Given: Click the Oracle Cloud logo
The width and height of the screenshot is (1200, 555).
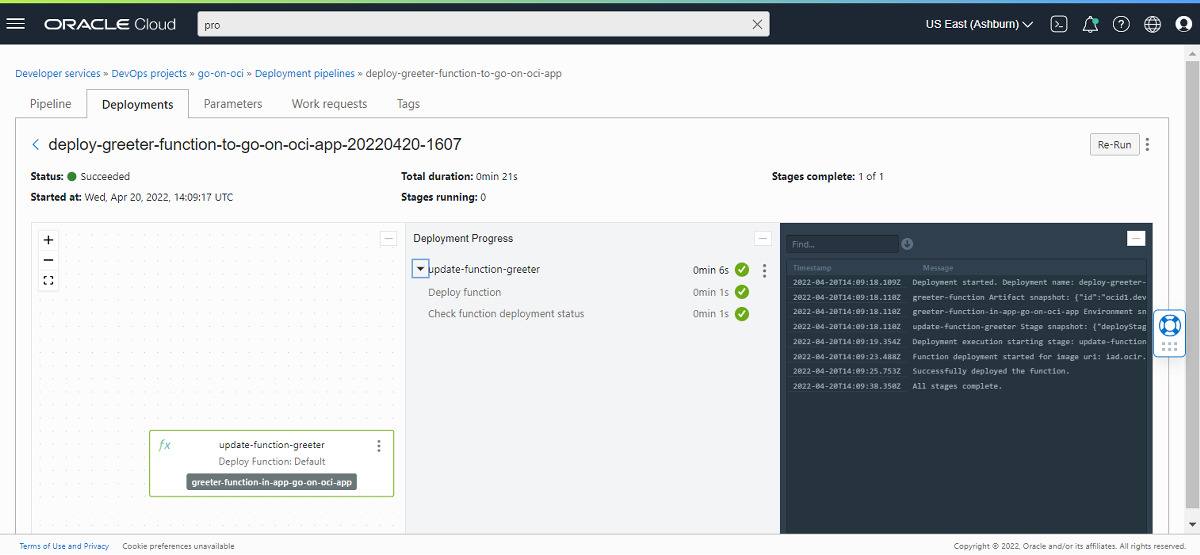Looking at the screenshot, I should click(x=110, y=24).
